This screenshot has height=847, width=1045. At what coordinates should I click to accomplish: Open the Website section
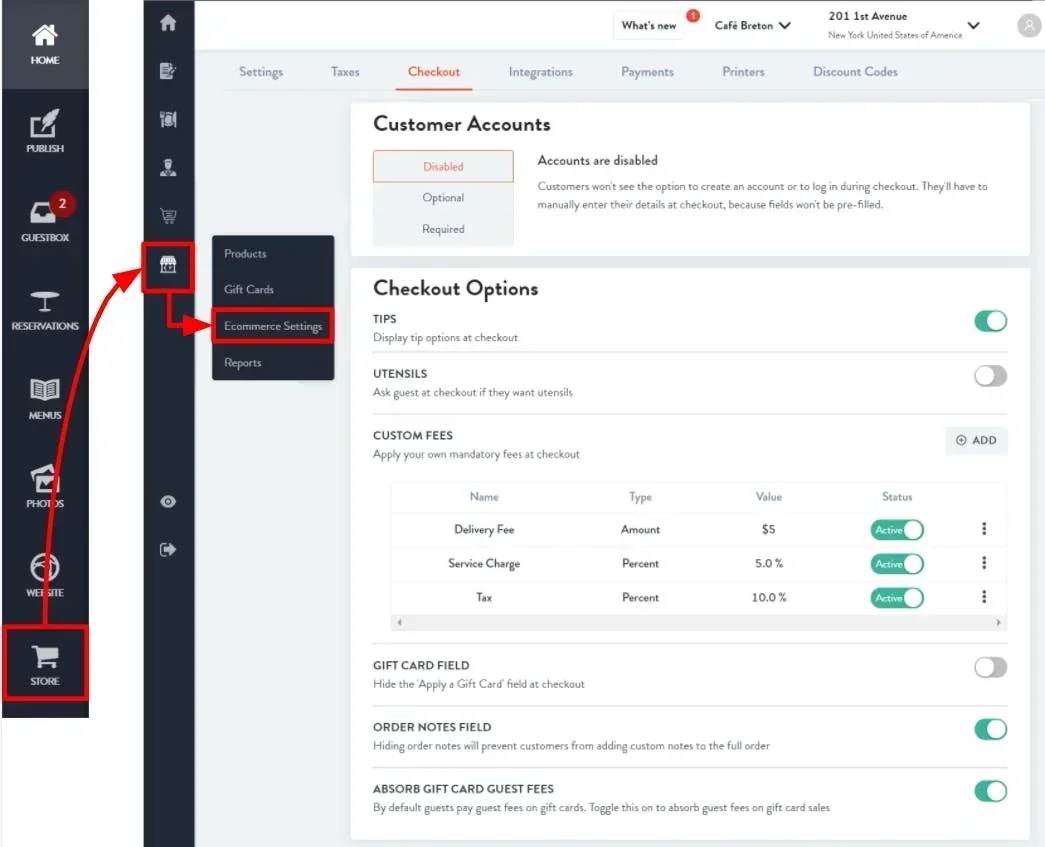pos(45,576)
